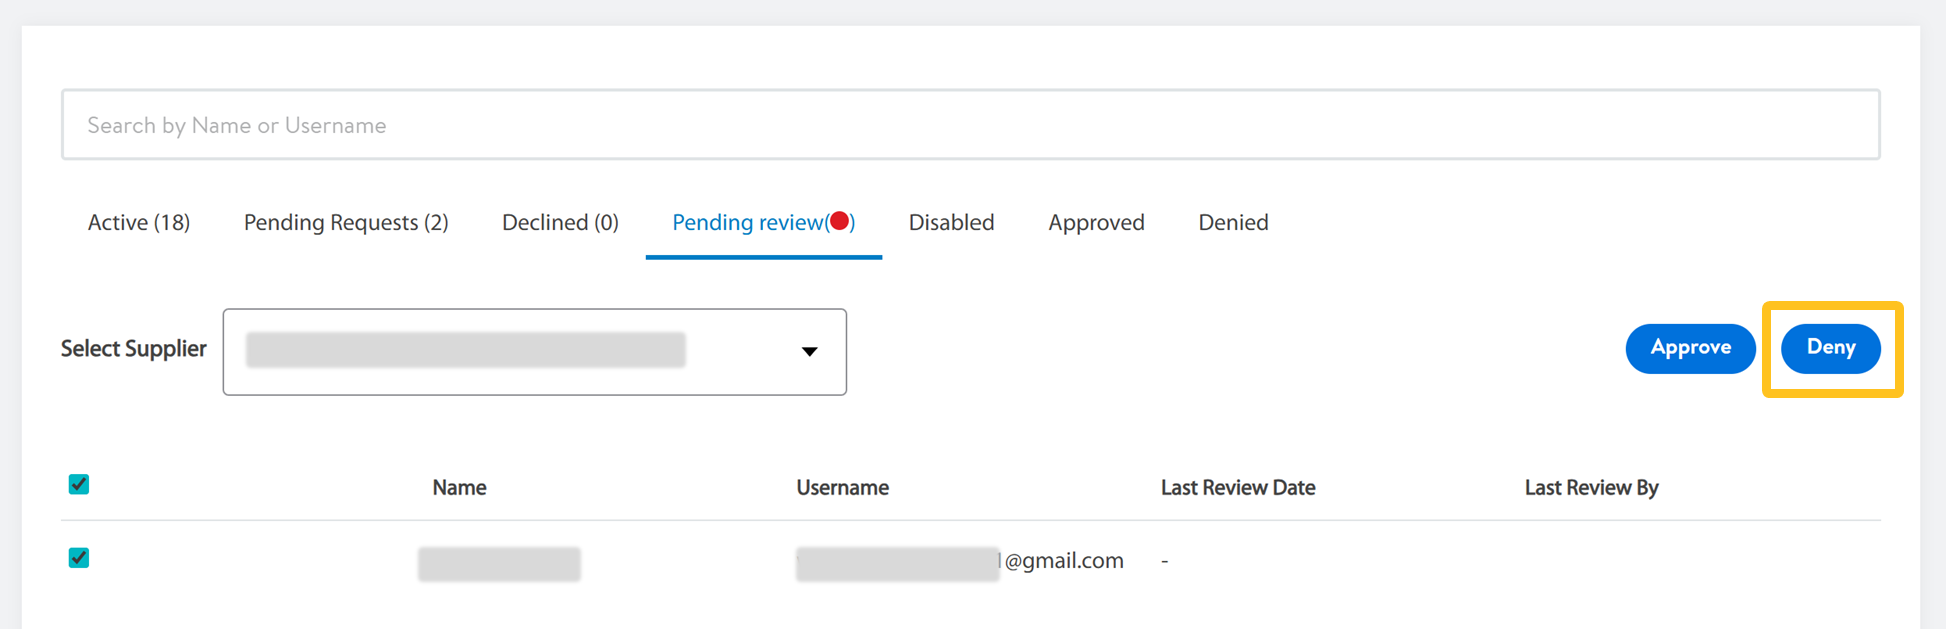This screenshot has width=1946, height=629.
Task: Click the red notification dot on Pending review
Action: 840,221
